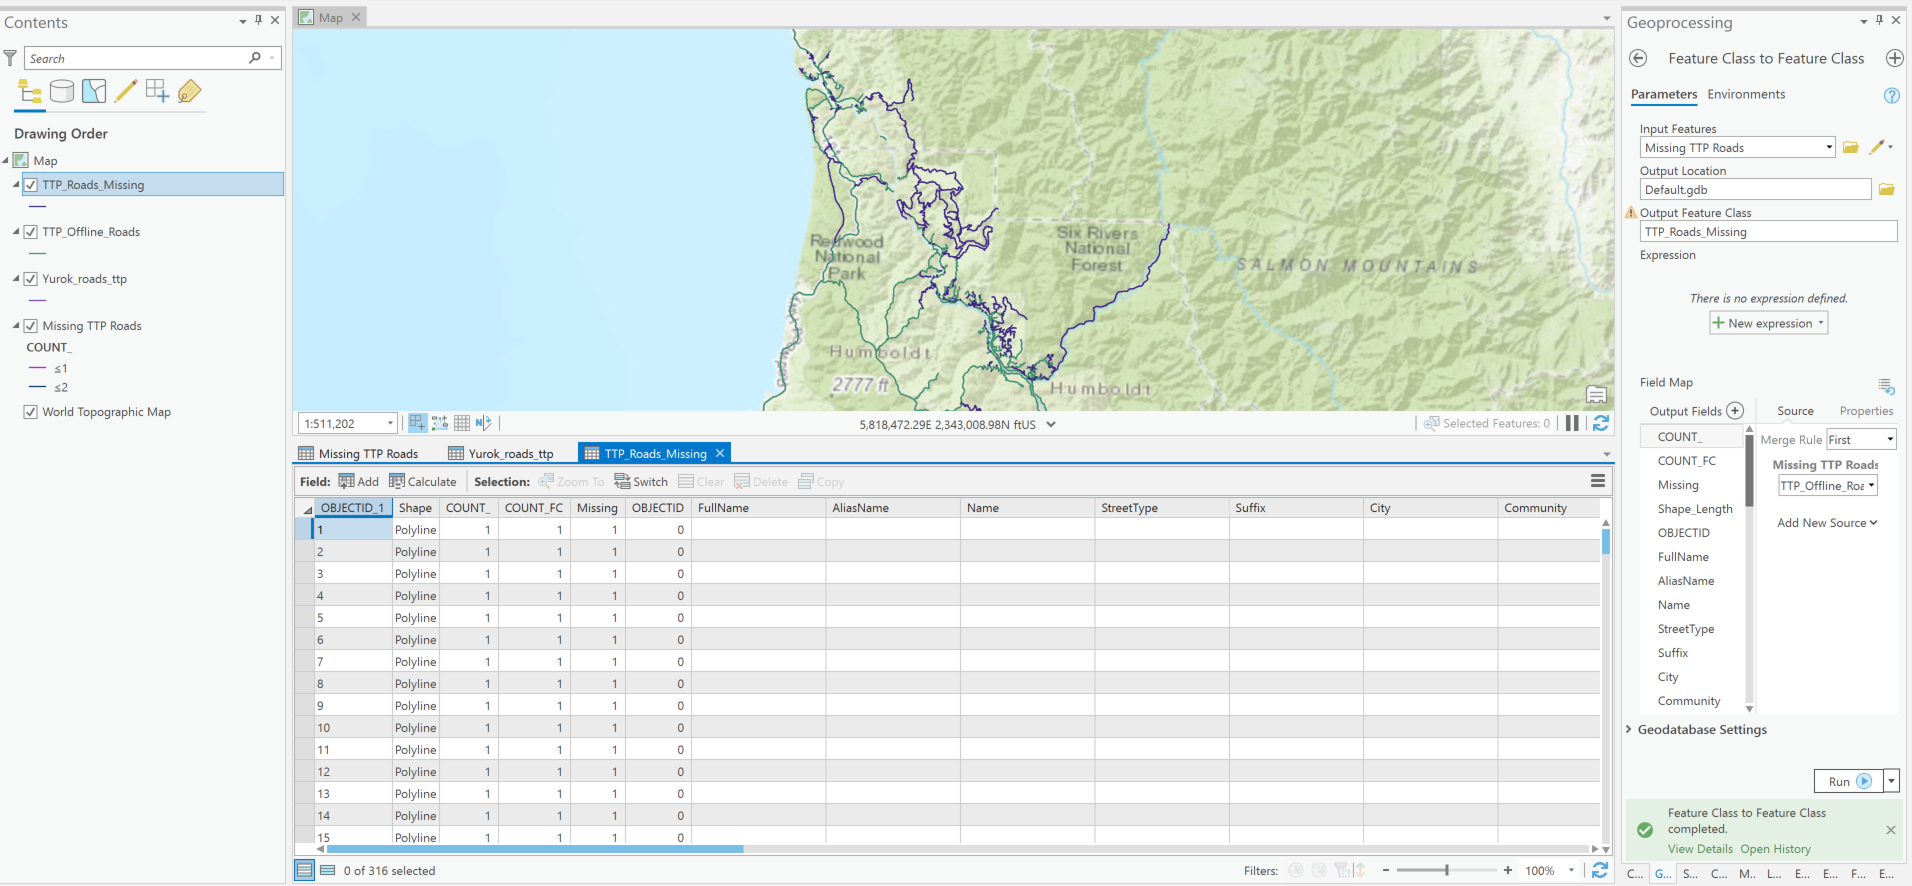Switch Contents to List By Data Source

pyautogui.click(x=62, y=92)
